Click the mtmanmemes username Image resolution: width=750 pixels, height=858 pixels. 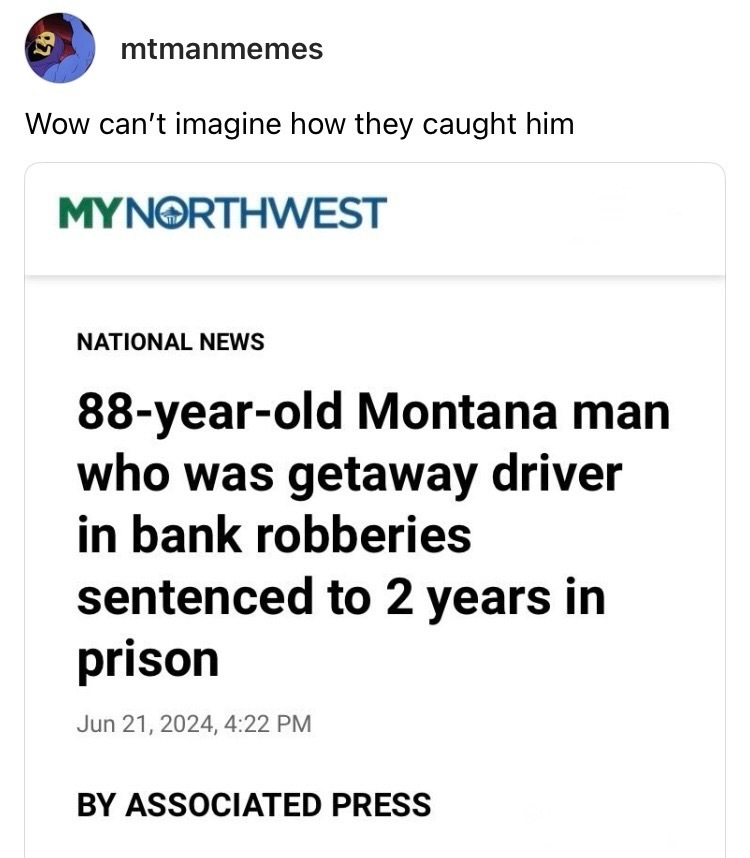pyautogui.click(x=222, y=49)
